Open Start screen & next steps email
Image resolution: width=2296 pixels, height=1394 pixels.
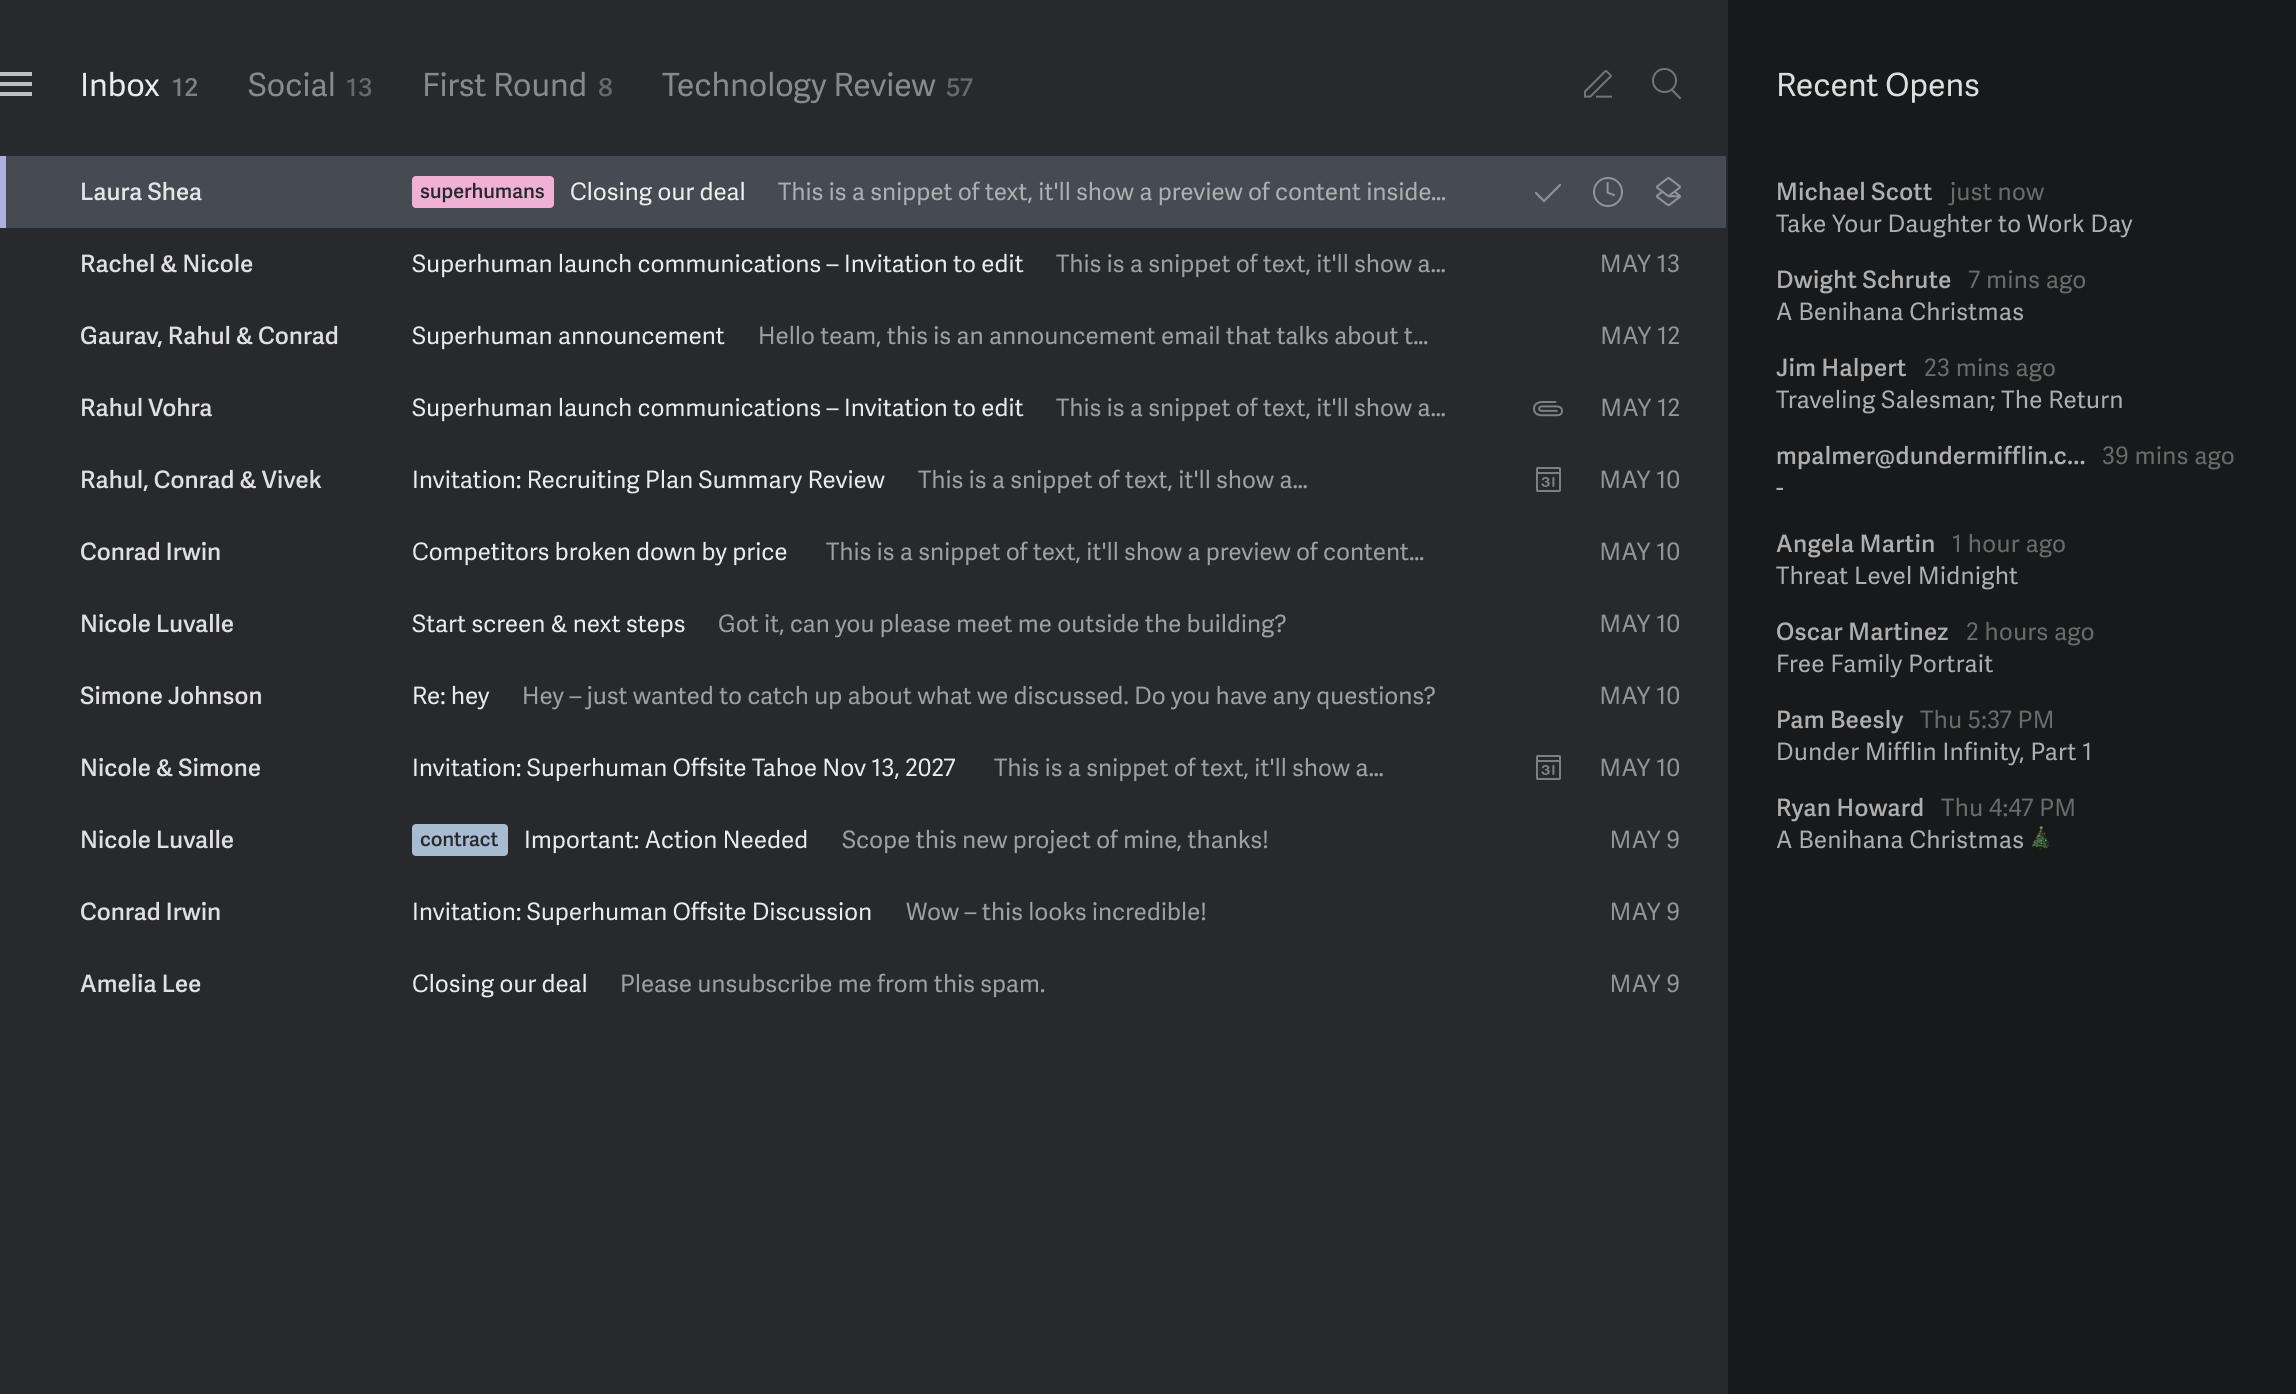(x=863, y=624)
